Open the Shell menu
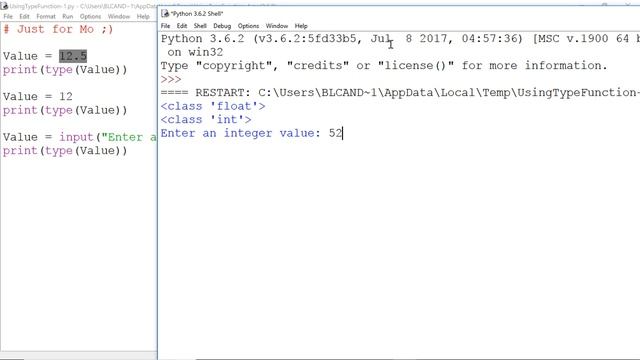 [200, 26]
